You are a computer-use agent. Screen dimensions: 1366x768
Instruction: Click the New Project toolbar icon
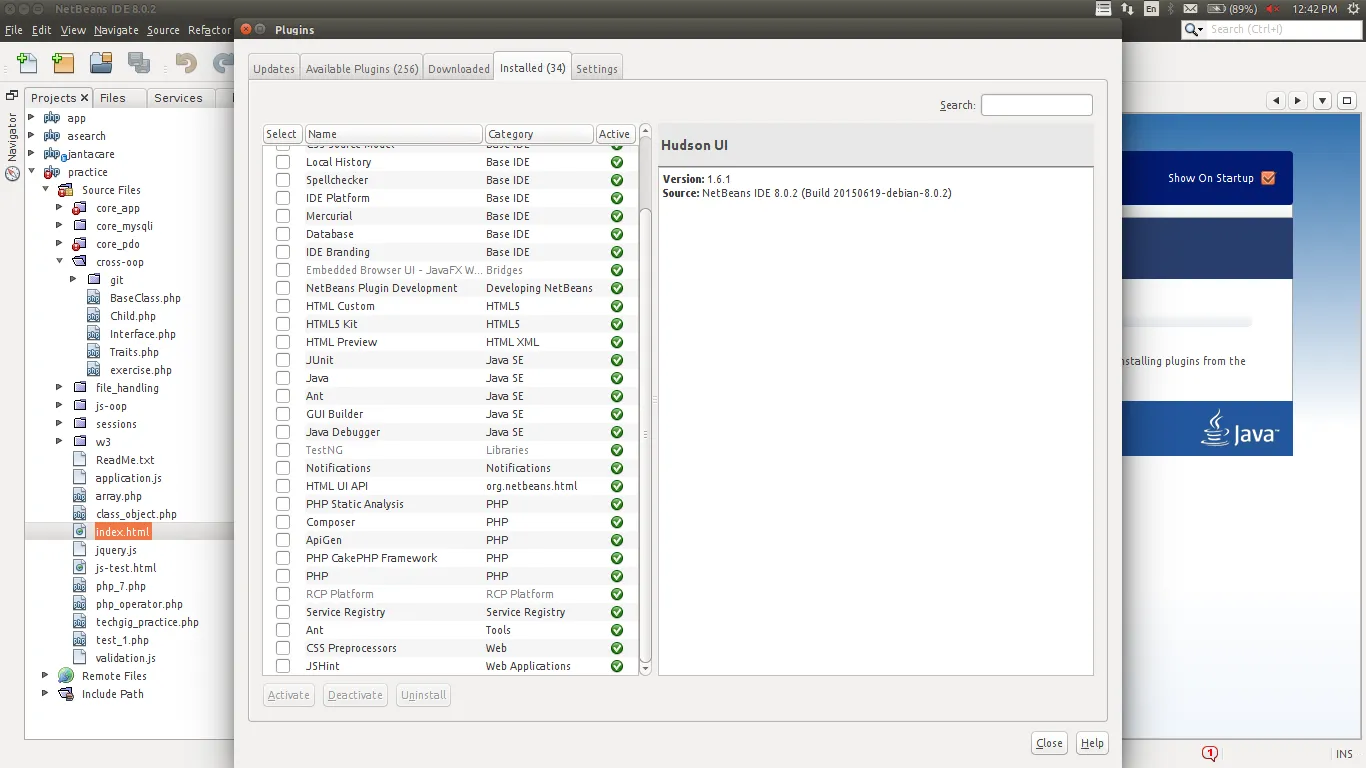[63, 63]
